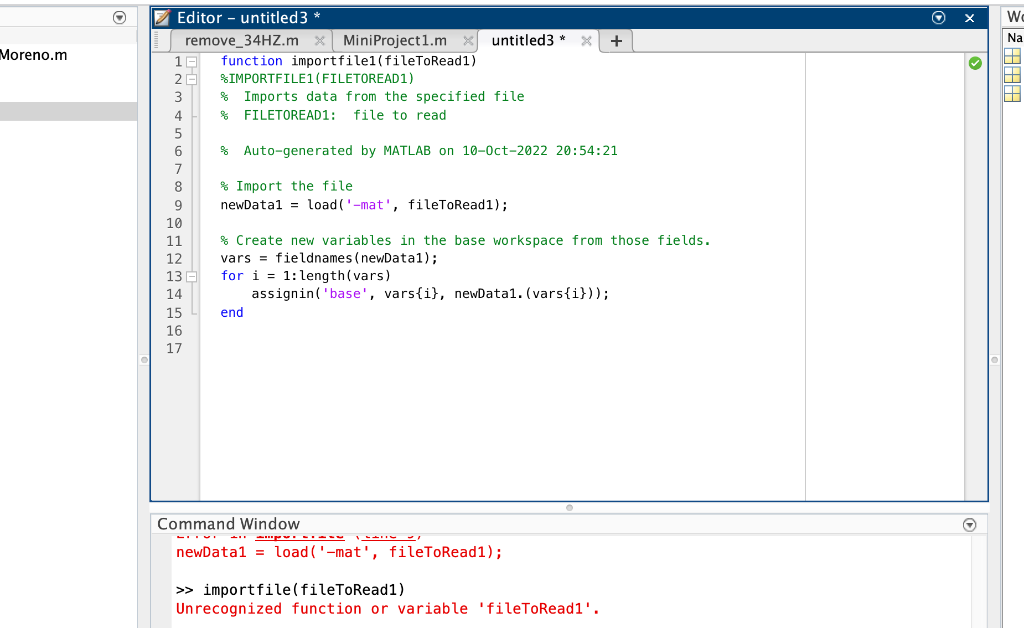This screenshot has height=628, width=1024.
Task: Click empty line 17 in the editor
Action: (x=502, y=349)
